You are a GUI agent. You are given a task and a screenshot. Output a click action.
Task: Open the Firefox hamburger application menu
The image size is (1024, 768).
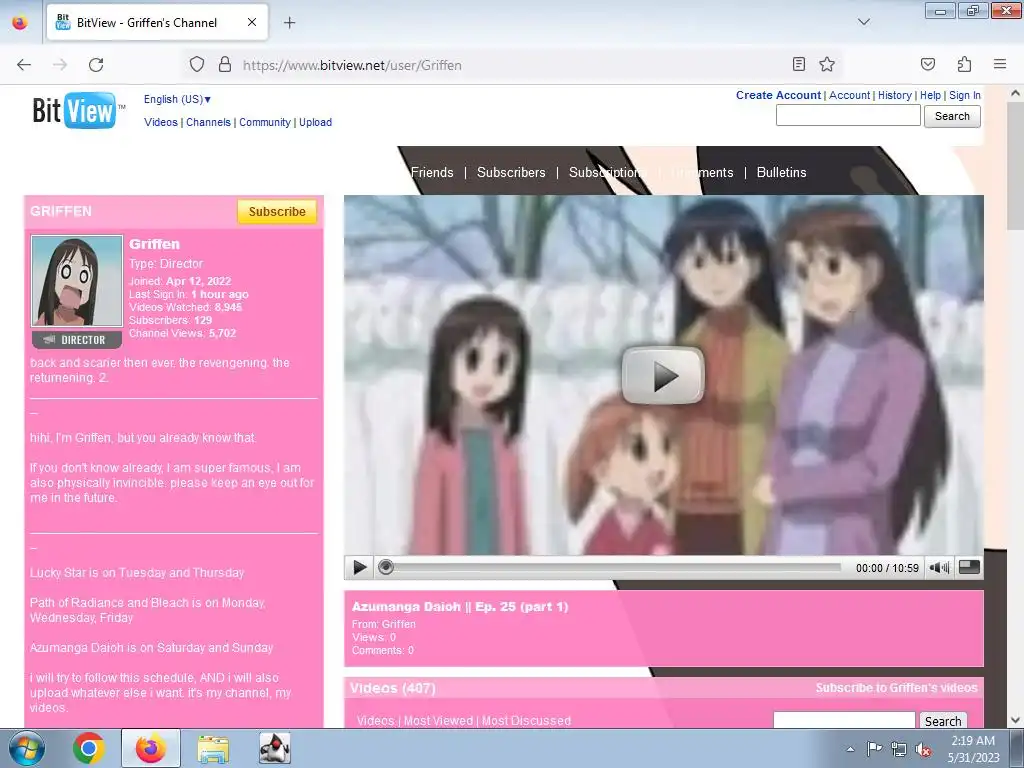pyautogui.click(x=1000, y=64)
